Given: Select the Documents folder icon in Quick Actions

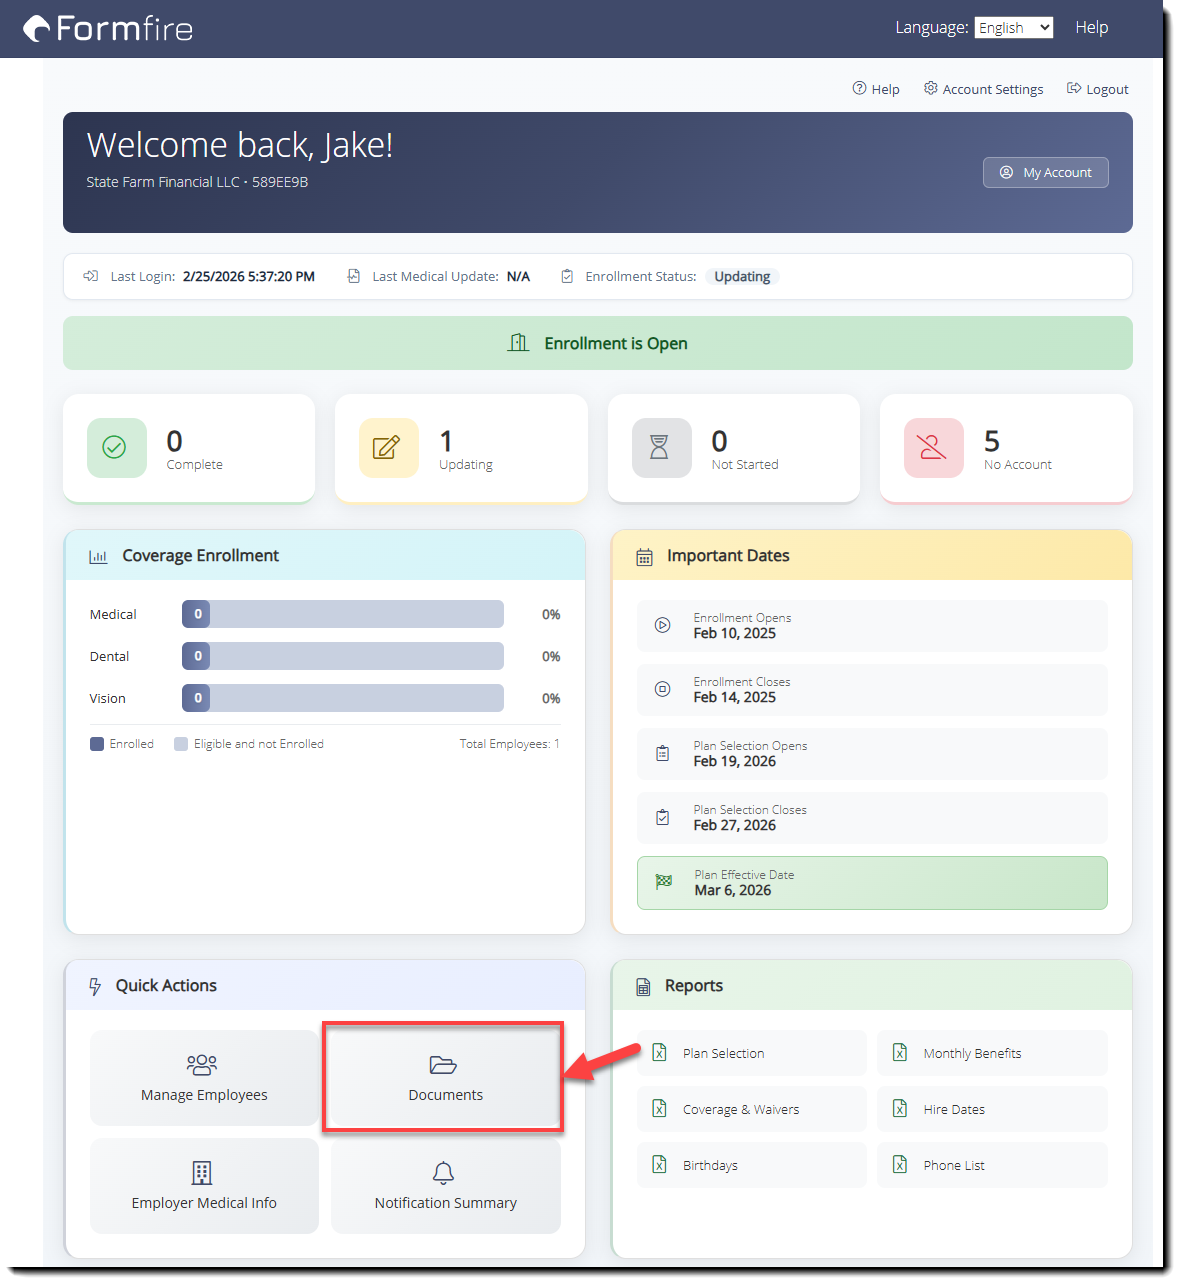Looking at the screenshot, I should coord(444,1064).
